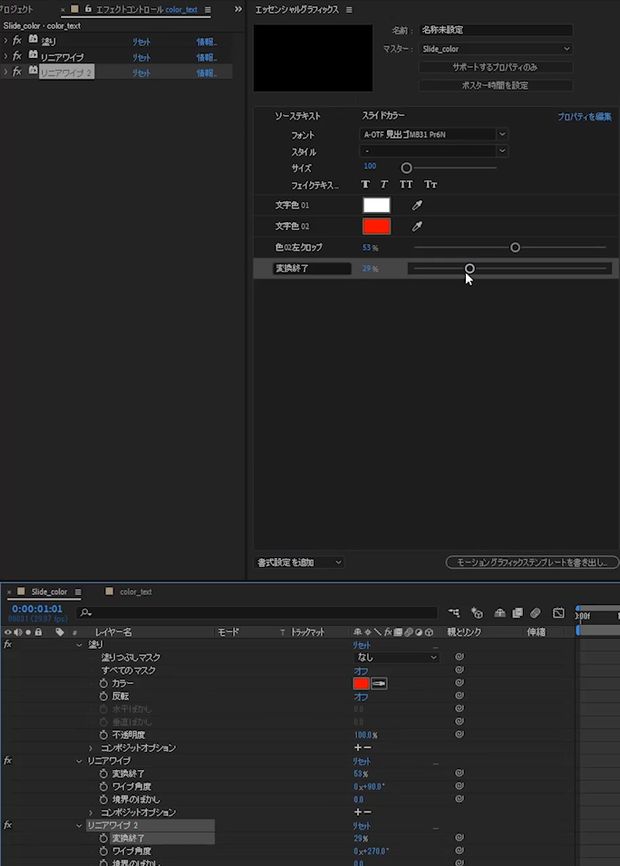
Task: Switch to color_text timeline tab
Action: point(136,592)
